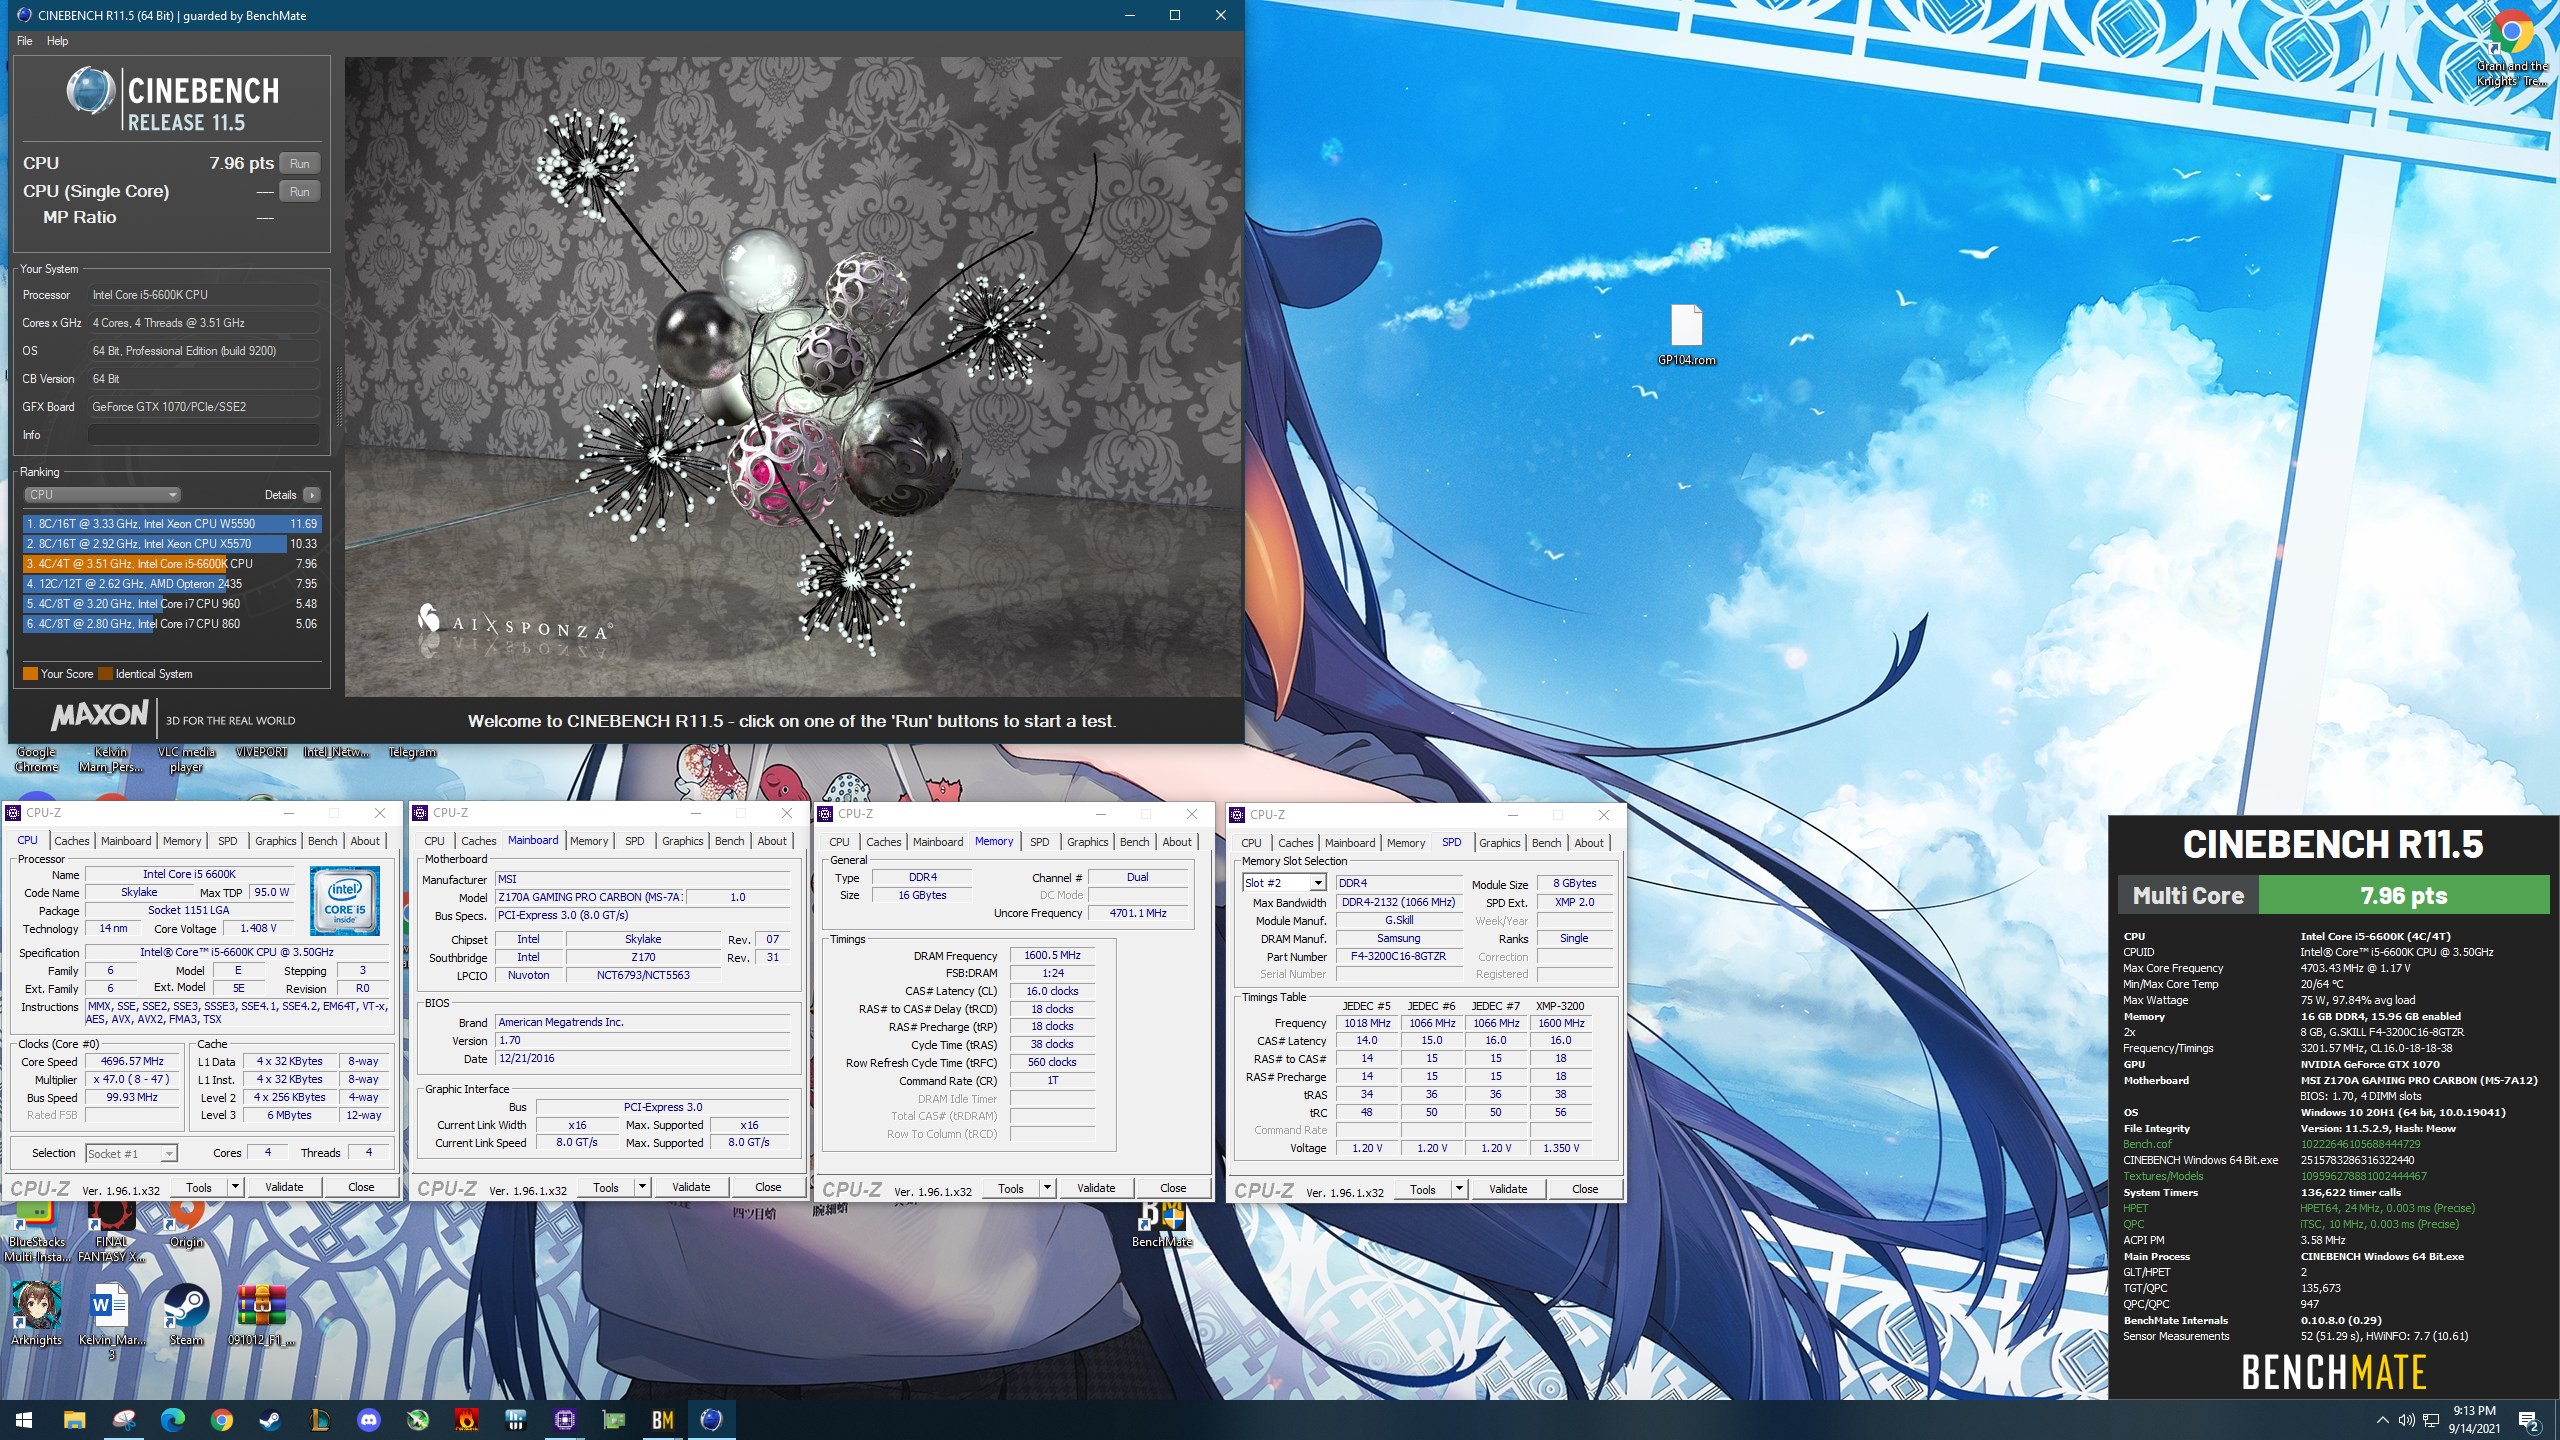Image resolution: width=2560 pixels, height=1440 pixels.
Task: Open Tools dropdown arrow in CPU-Z Memory window
Action: [1047, 1188]
